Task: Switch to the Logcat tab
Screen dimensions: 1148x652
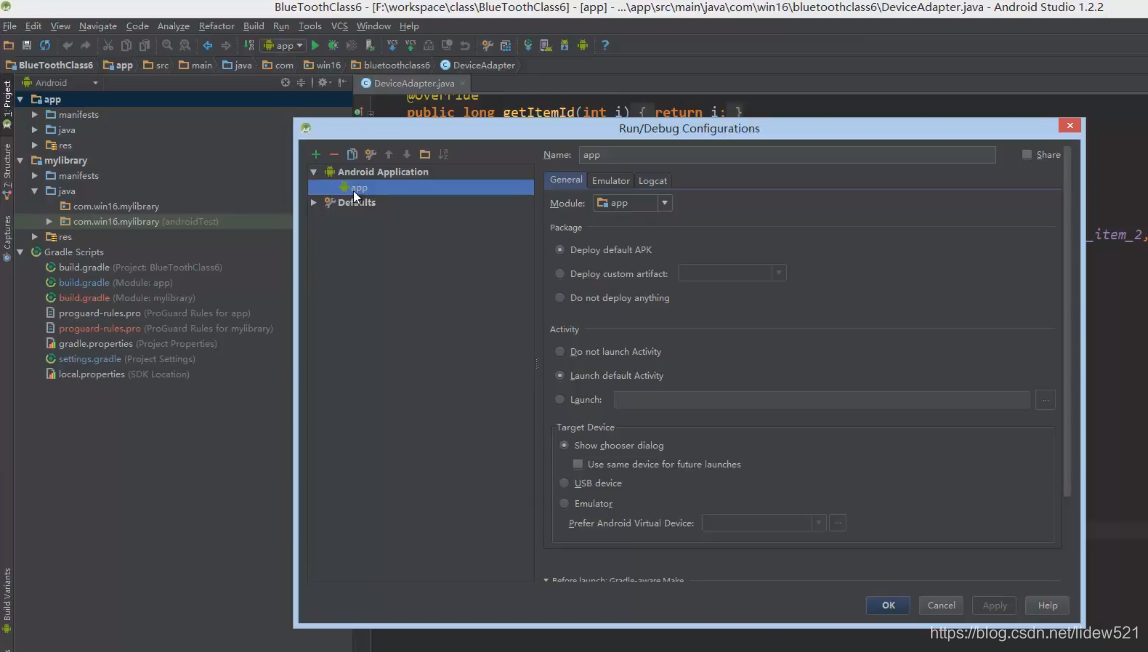Action: pyautogui.click(x=652, y=181)
